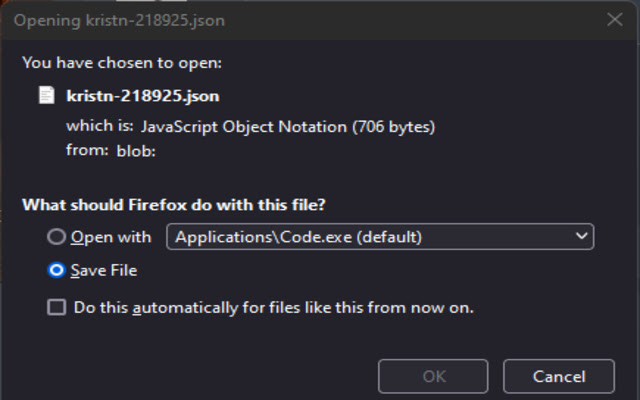Click the "You have chosen to open" text
This screenshot has height=400, width=640.
(121, 62)
